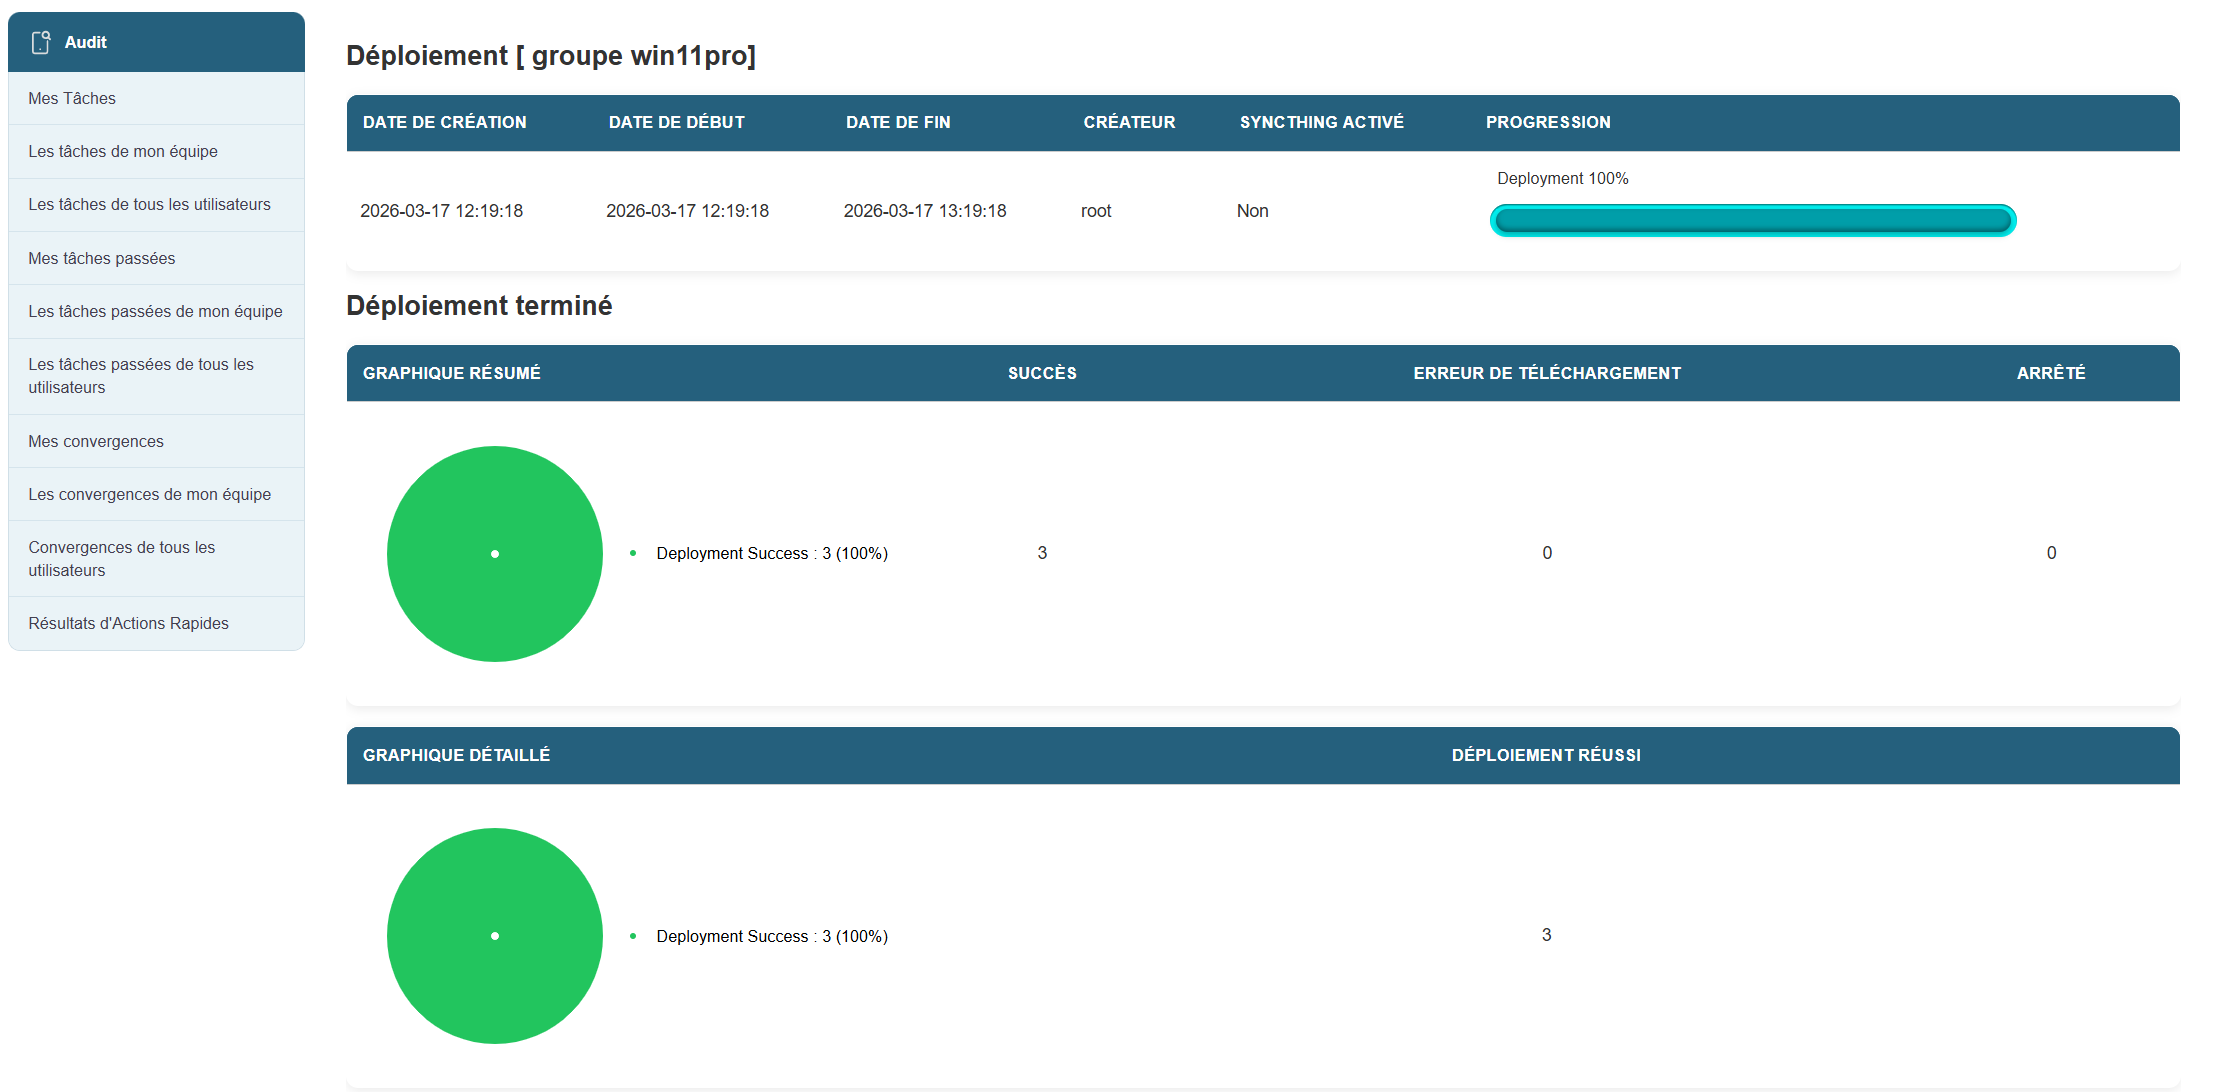2218x1092 pixels.
Task: Toggle summary legend Deployment Success label
Action: (x=771, y=553)
